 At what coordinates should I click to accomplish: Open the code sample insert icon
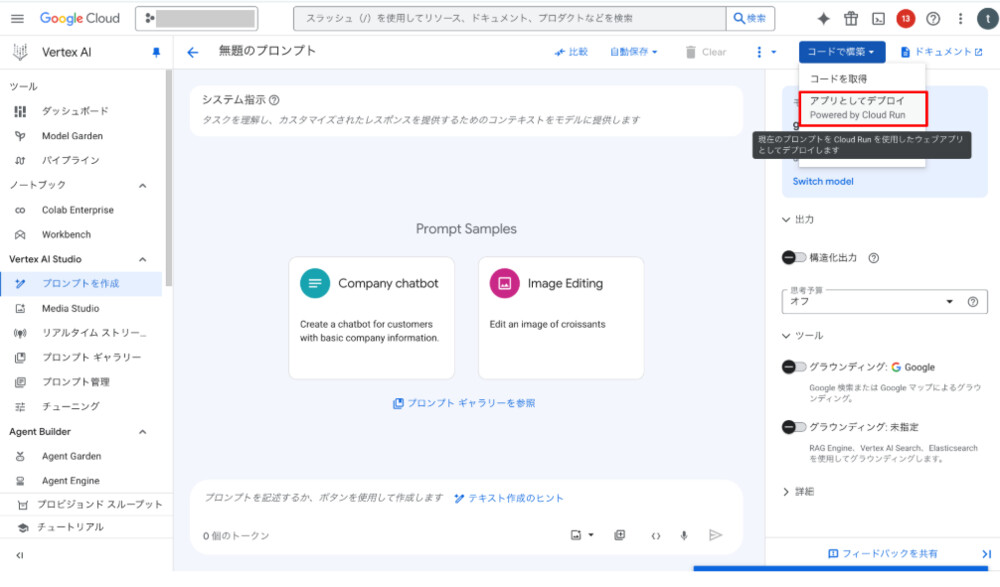pyautogui.click(x=655, y=535)
